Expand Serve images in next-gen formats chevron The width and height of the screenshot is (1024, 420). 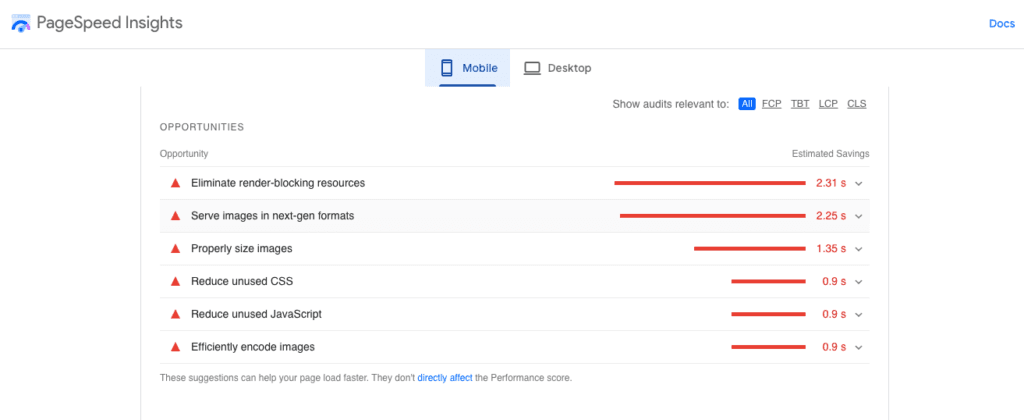tap(858, 217)
